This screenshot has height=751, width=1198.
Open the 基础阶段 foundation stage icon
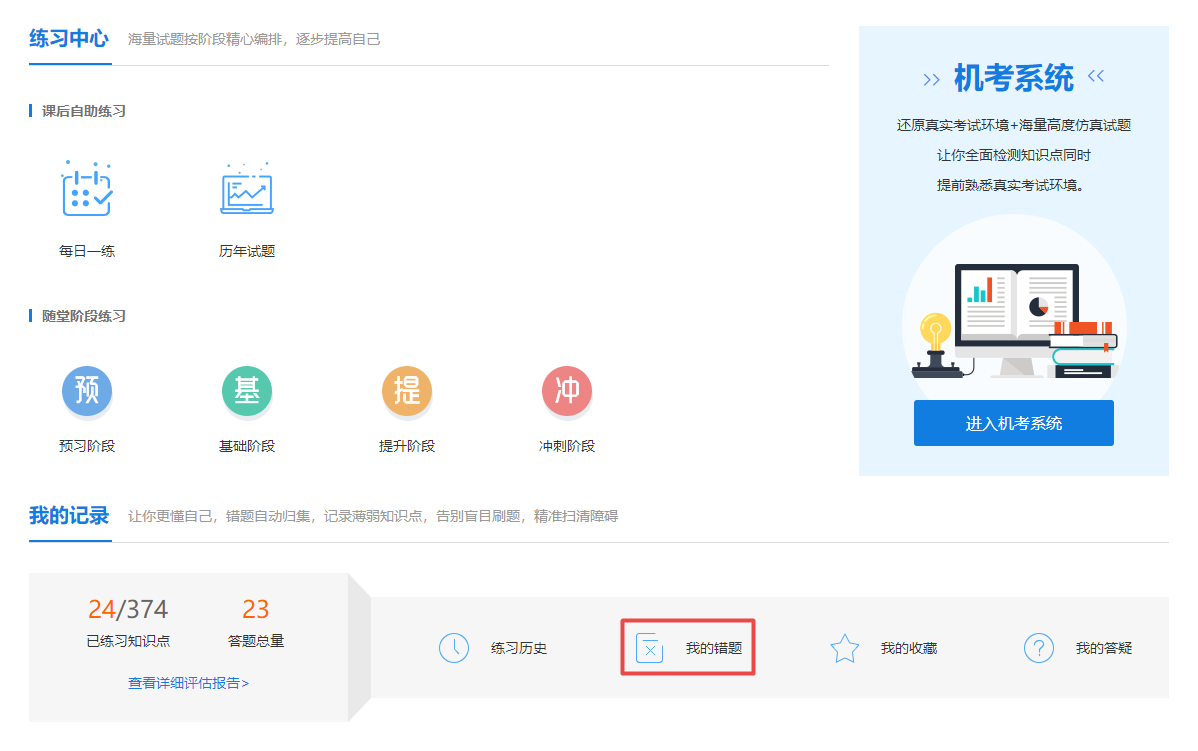(247, 391)
